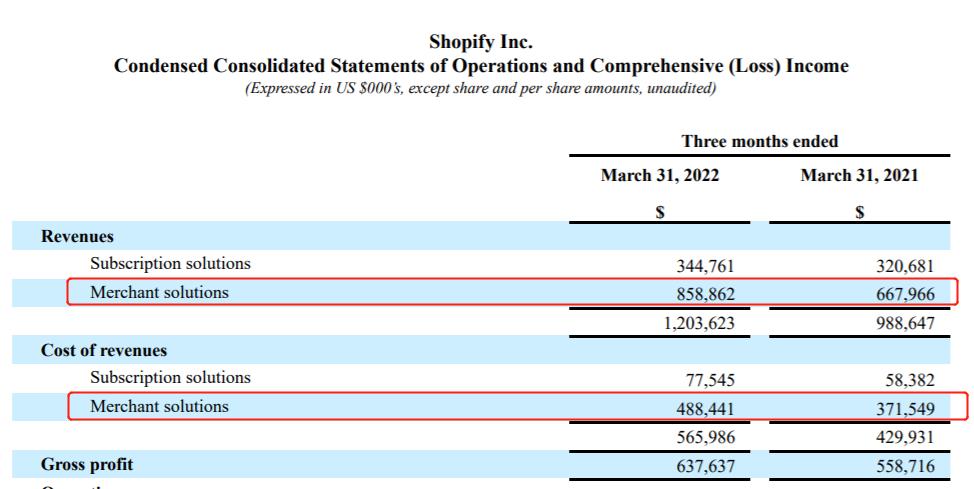The width and height of the screenshot is (974, 489).
Task: Click the Gross profit row label
Action: [x=86, y=465]
